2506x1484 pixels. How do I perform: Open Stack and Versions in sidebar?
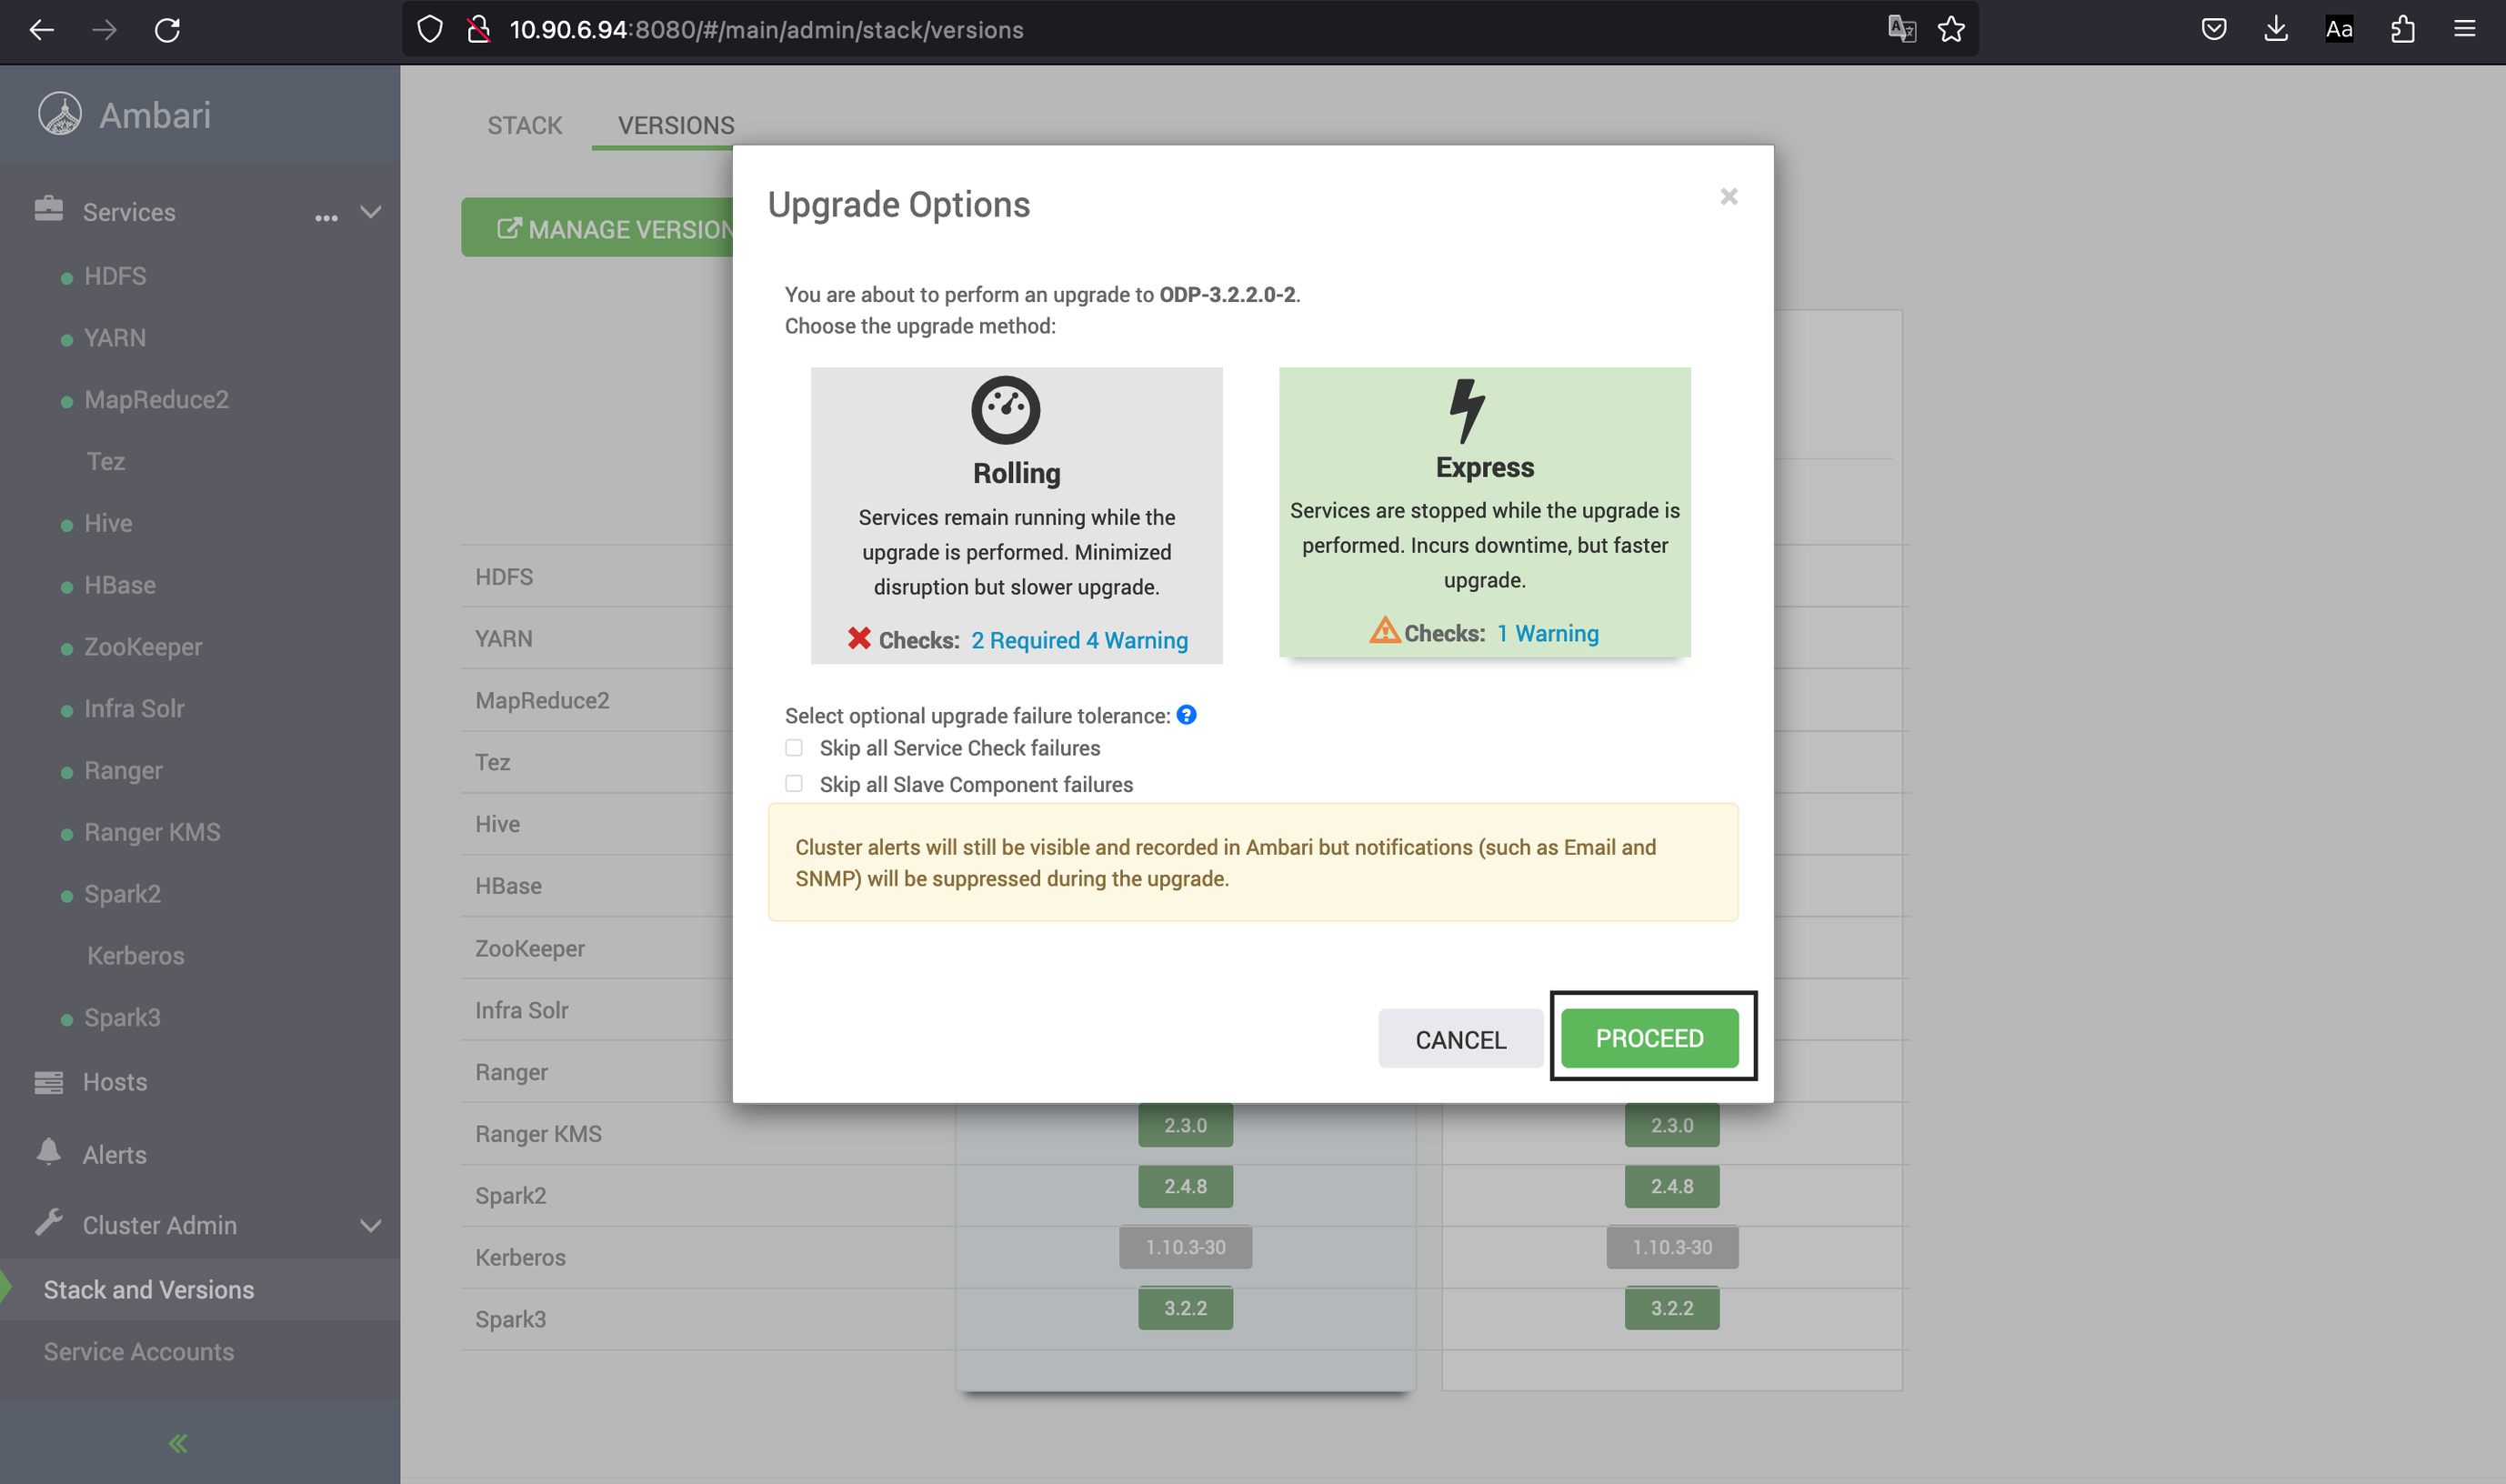(x=149, y=1290)
